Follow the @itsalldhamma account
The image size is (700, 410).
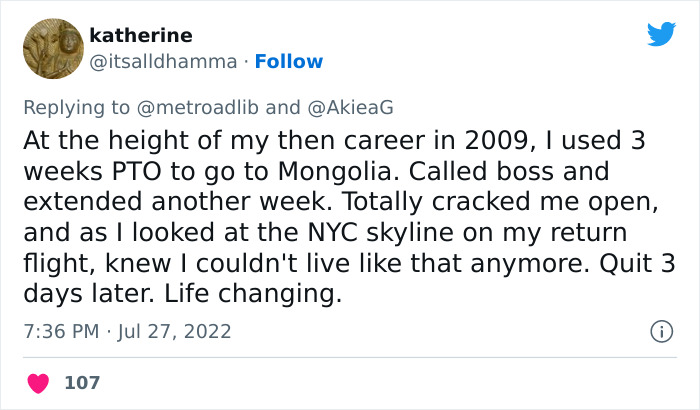[x=289, y=61]
